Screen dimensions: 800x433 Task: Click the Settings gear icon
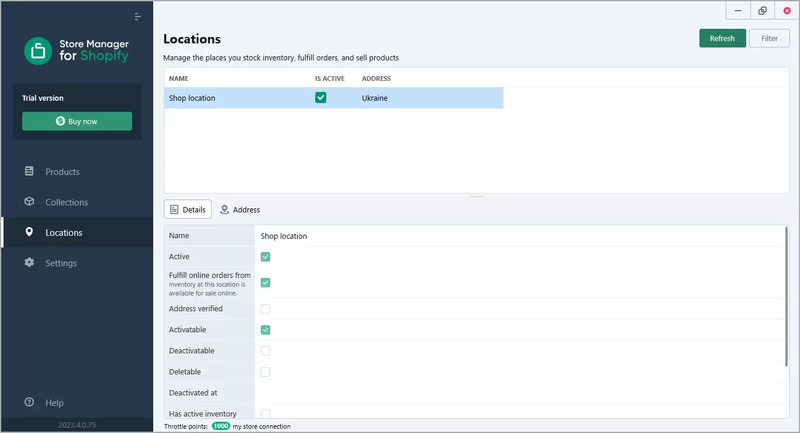[x=29, y=262]
